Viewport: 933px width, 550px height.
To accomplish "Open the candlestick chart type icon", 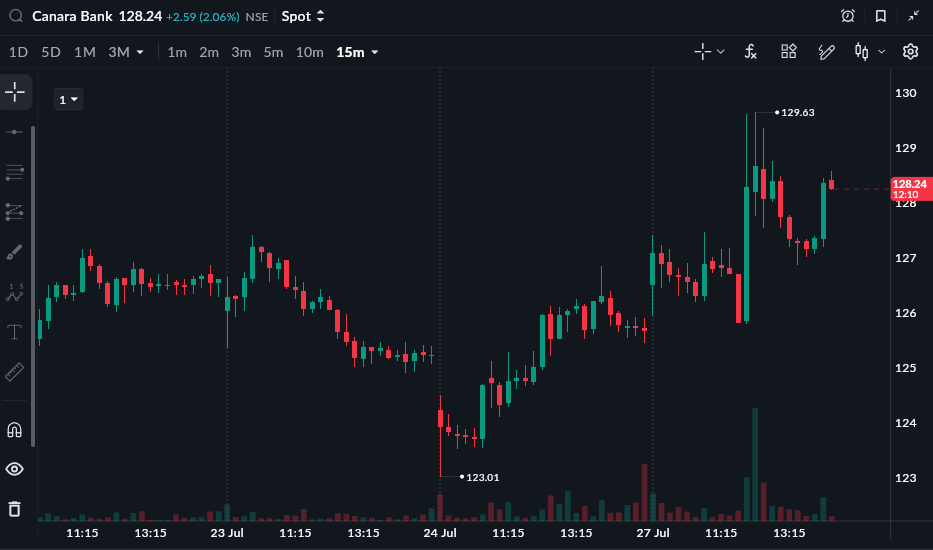I will [x=862, y=52].
